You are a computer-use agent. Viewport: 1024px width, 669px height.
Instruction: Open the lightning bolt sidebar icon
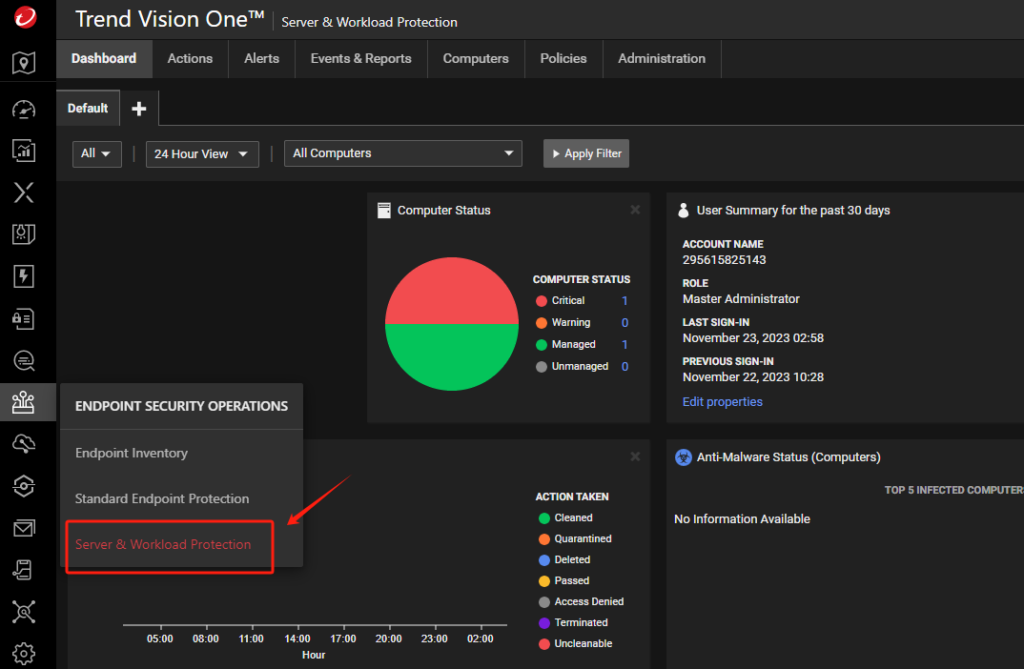[24, 276]
